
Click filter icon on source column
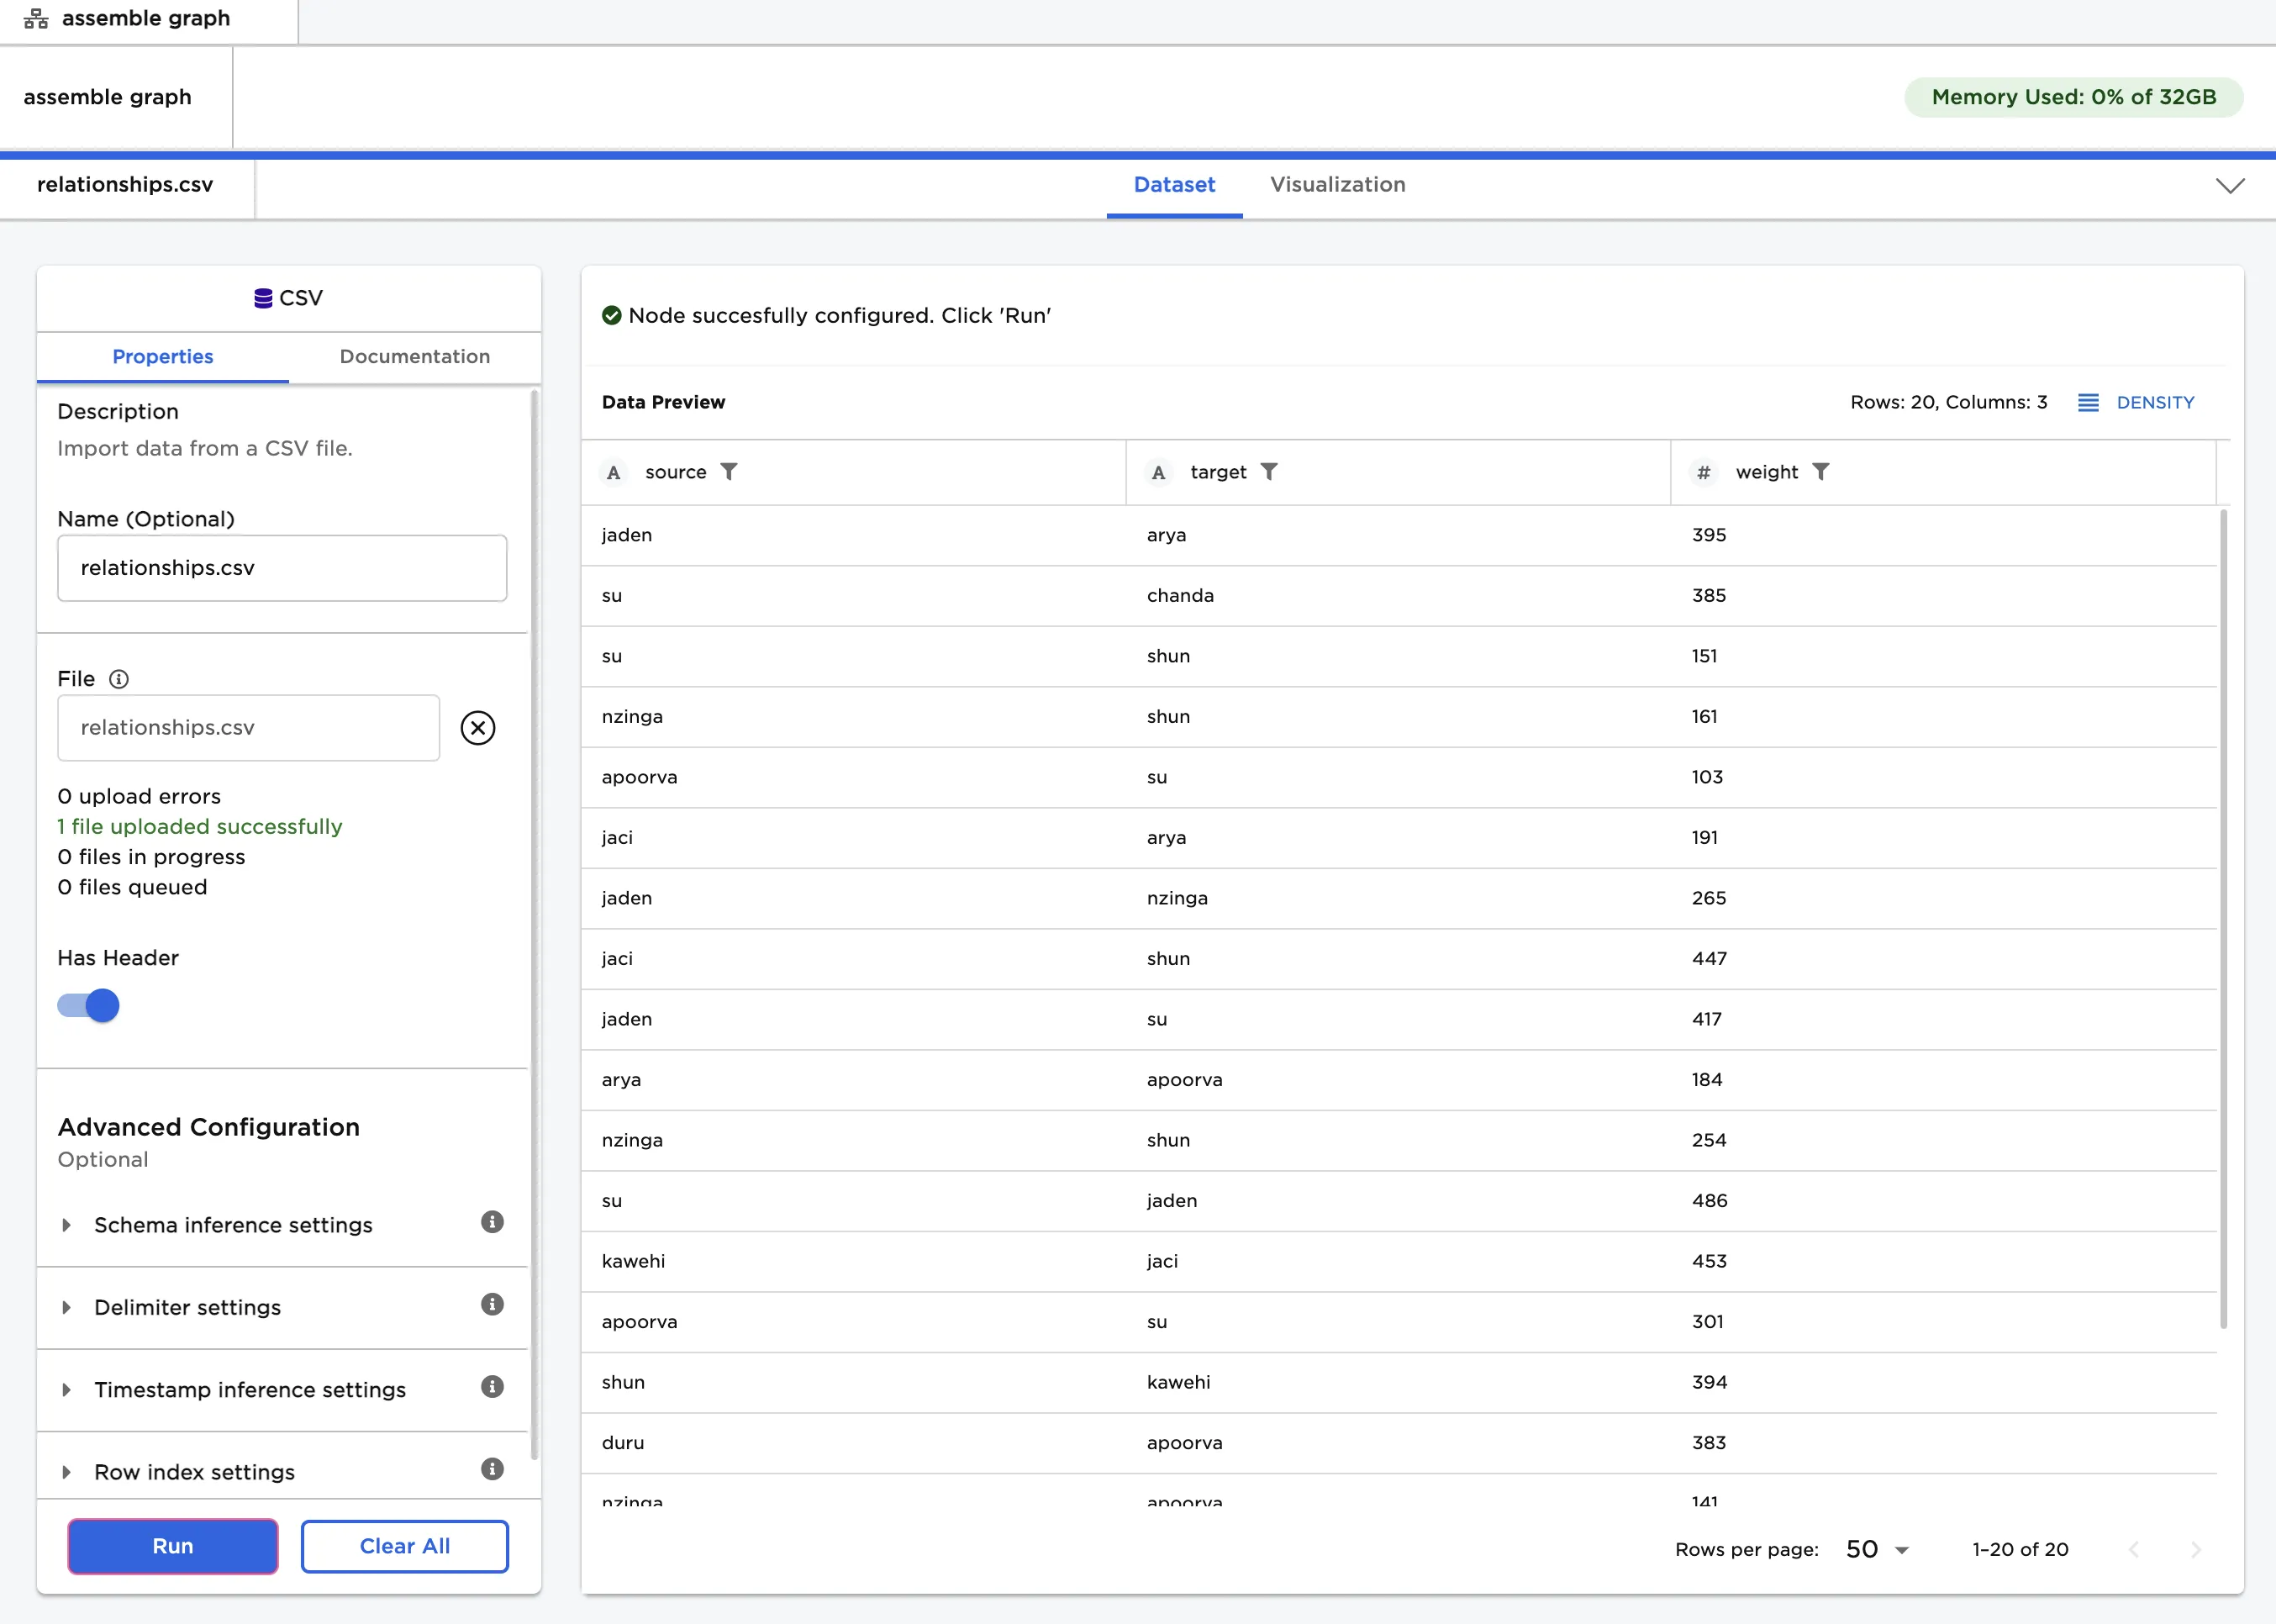(729, 471)
